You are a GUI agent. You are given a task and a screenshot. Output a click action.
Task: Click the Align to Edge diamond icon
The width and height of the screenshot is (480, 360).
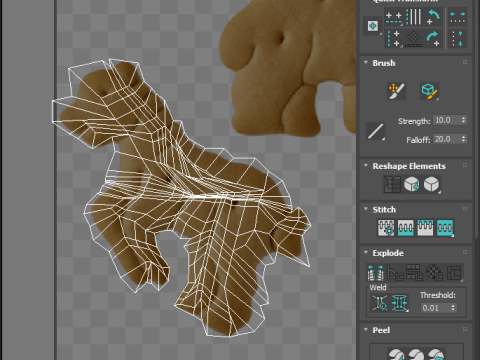coord(413,39)
